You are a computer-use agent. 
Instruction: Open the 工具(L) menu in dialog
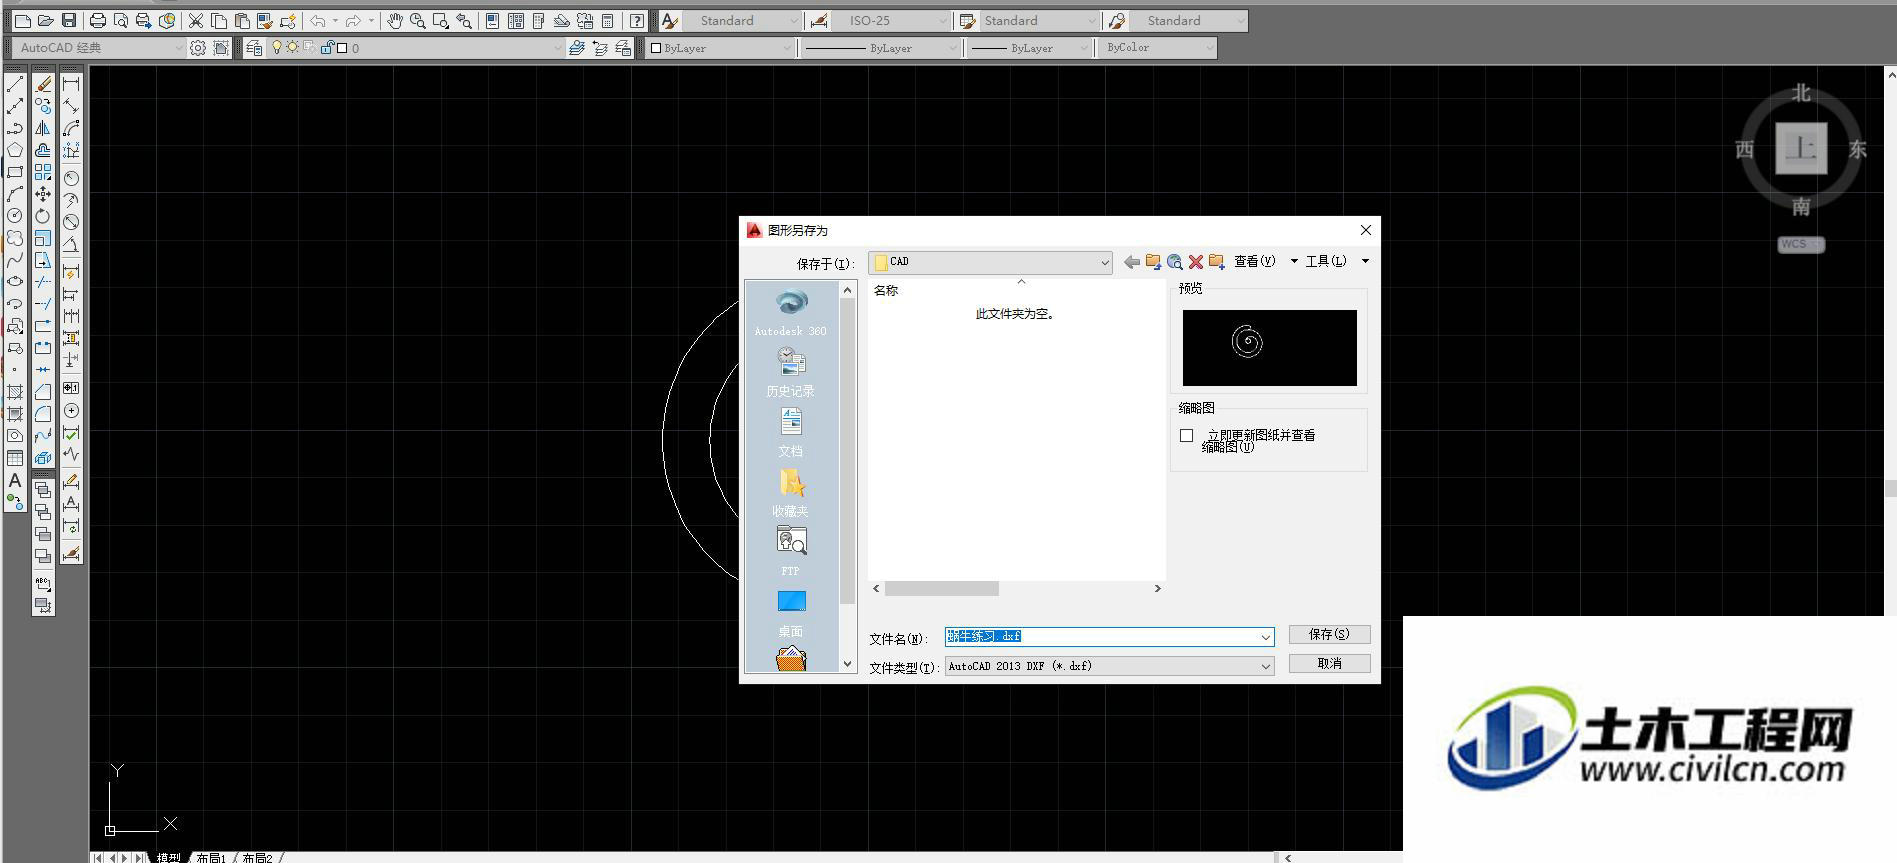tap(1326, 261)
